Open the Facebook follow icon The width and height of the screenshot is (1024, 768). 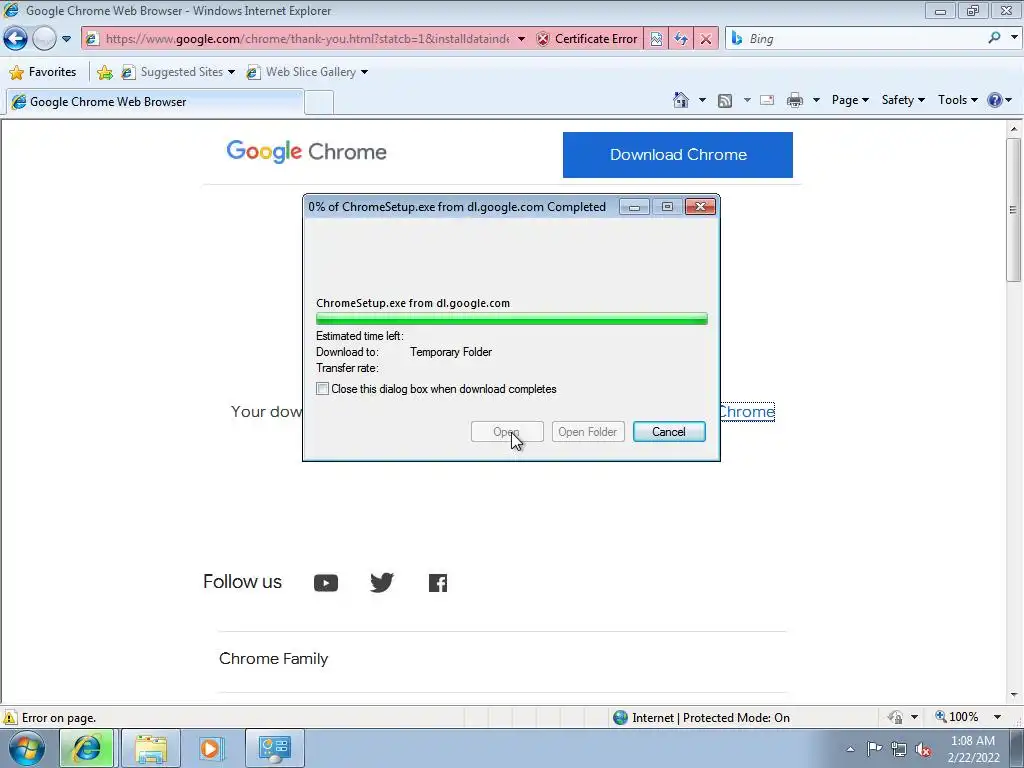pos(438,583)
